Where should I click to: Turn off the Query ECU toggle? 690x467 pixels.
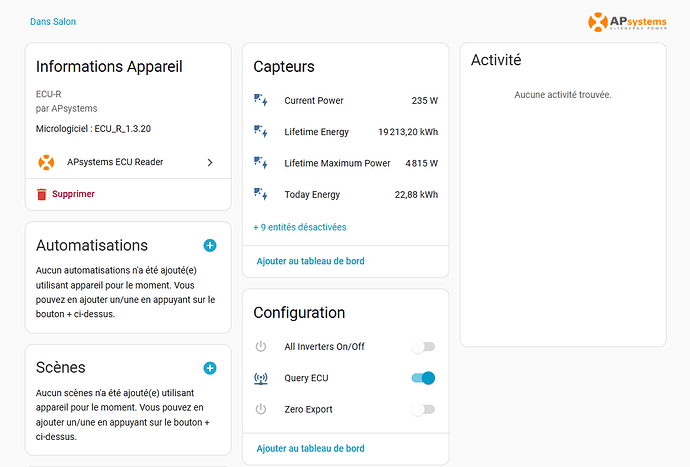pyautogui.click(x=423, y=378)
